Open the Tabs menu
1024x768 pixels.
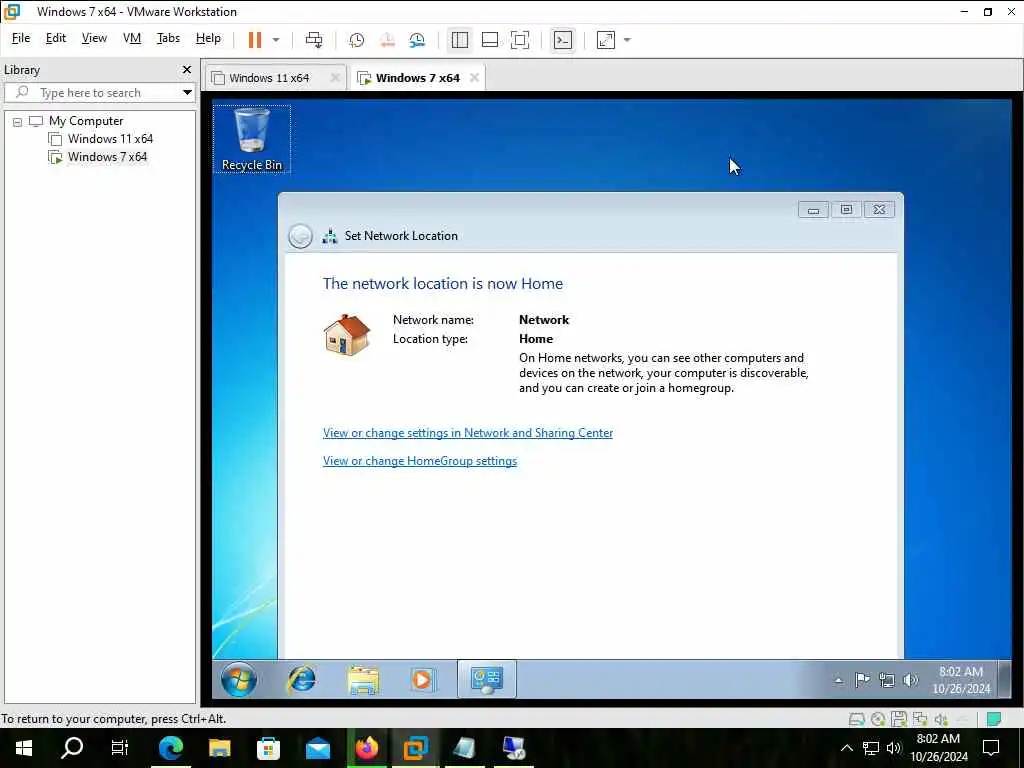click(168, 38)
